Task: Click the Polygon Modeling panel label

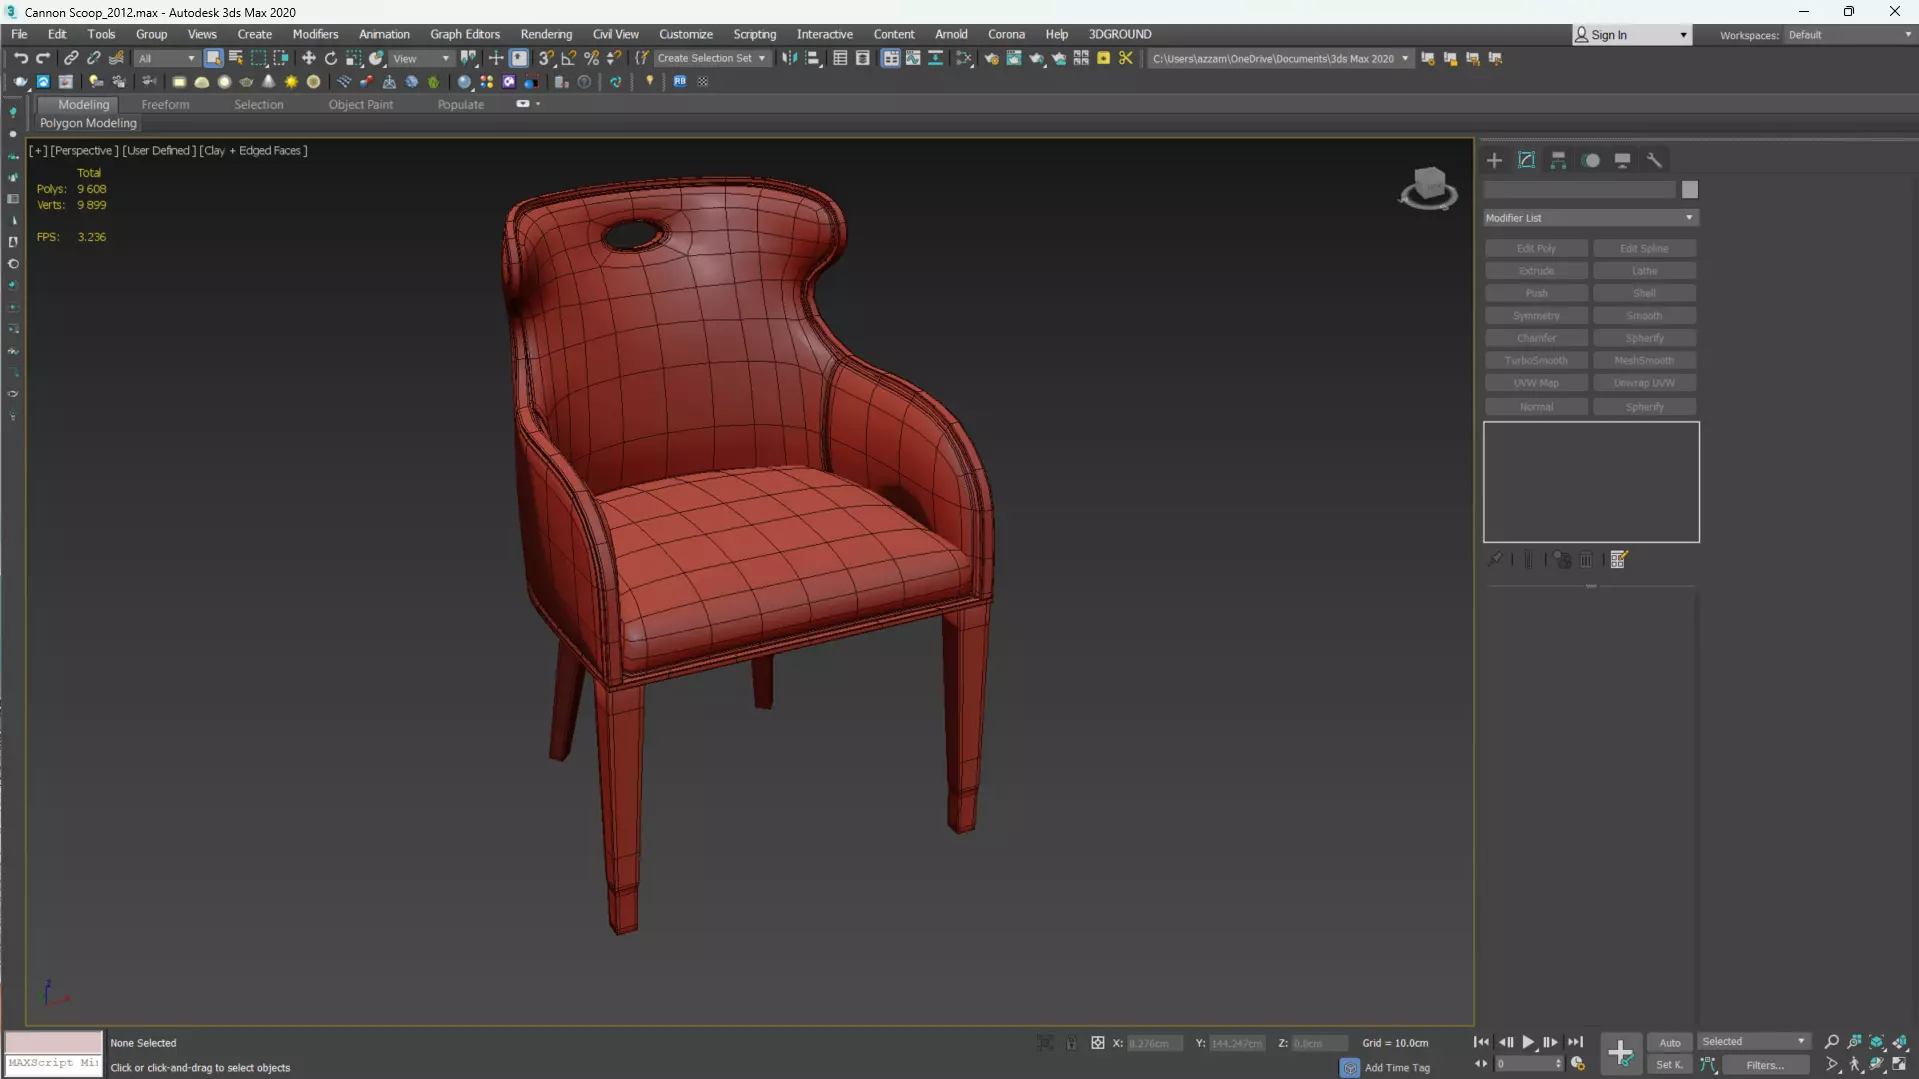Action: pyautogui.click(x=88, y=123)
